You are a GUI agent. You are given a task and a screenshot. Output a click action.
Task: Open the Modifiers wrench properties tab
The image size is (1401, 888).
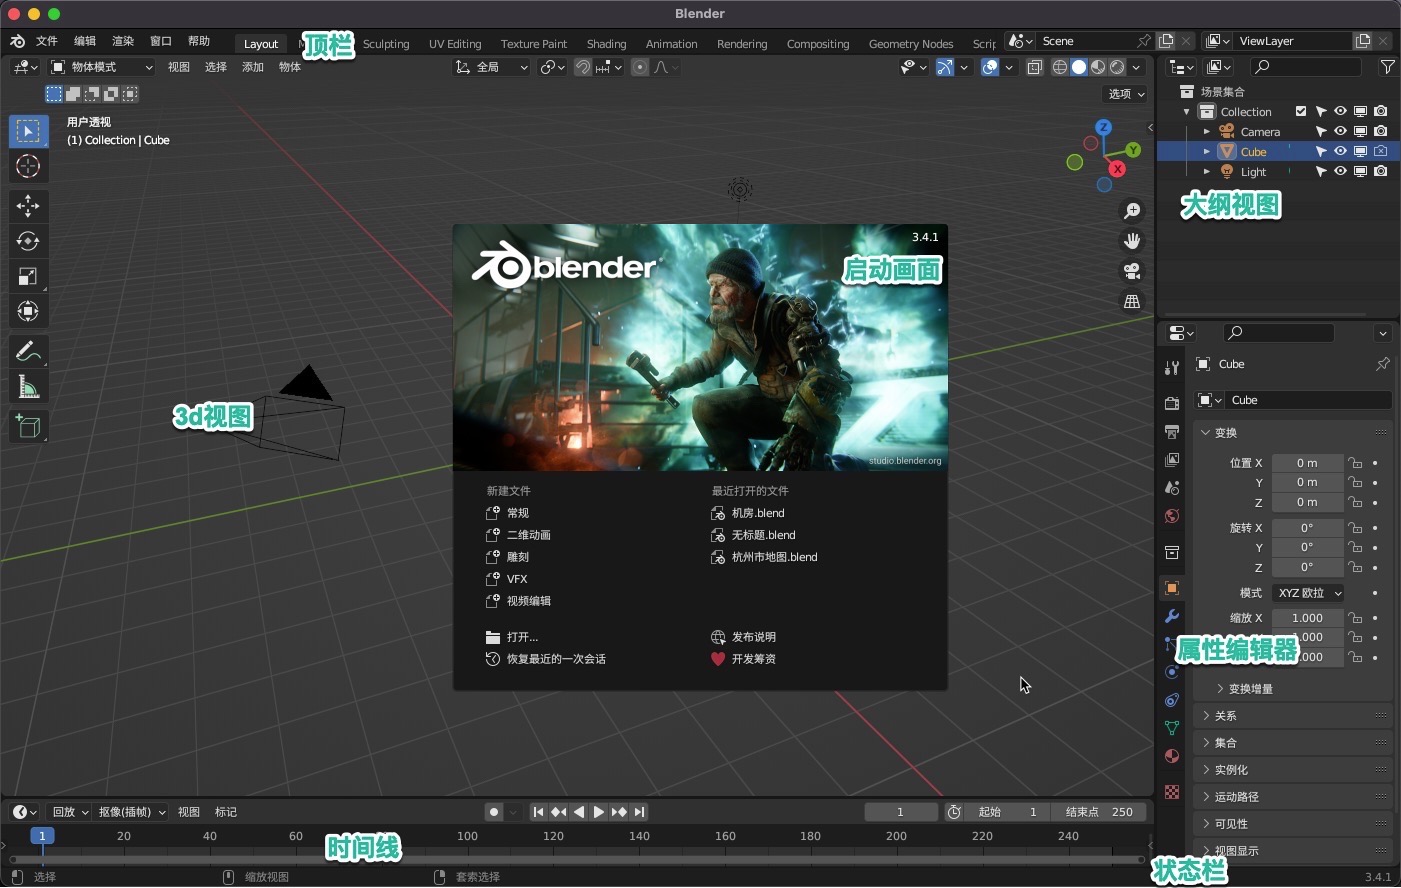click(1172, 616)
